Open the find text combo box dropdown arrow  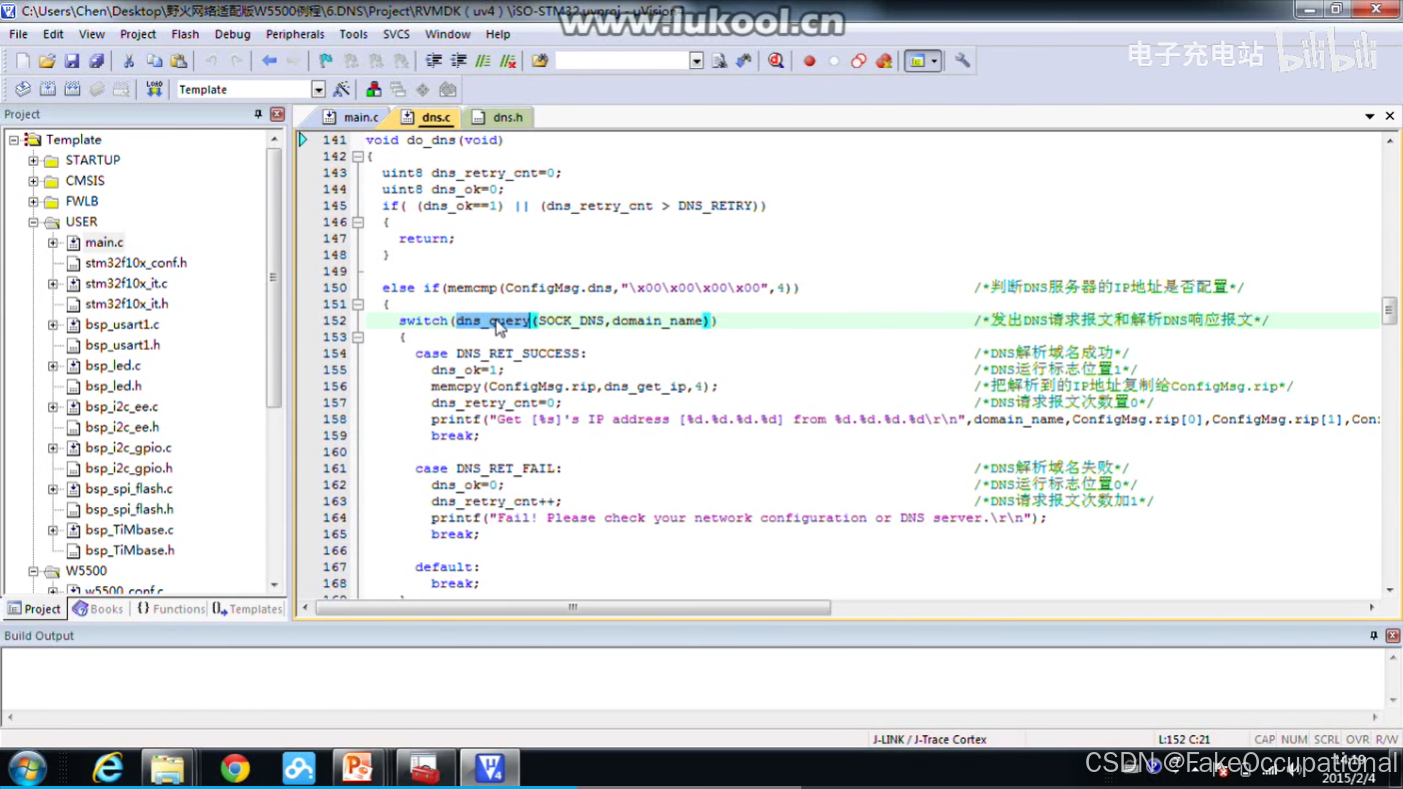696,61
